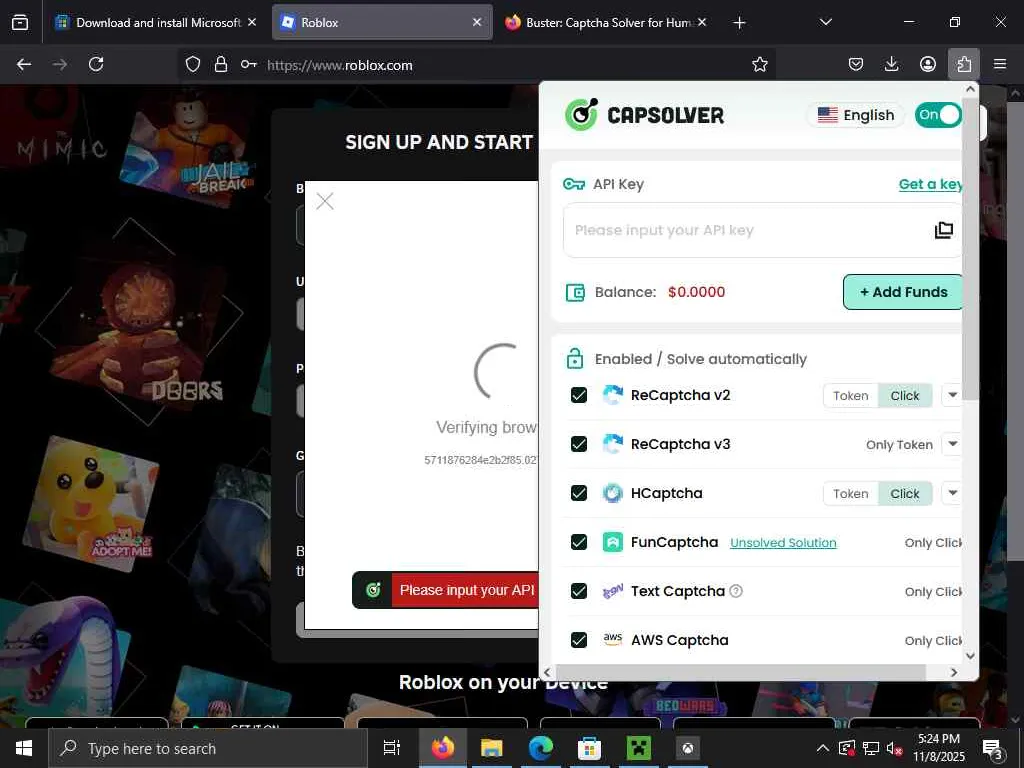Screen dimensions: 1024x768
Task: Uncheck the FunCaptcha checkbox
Action: (x=579, y=542)
